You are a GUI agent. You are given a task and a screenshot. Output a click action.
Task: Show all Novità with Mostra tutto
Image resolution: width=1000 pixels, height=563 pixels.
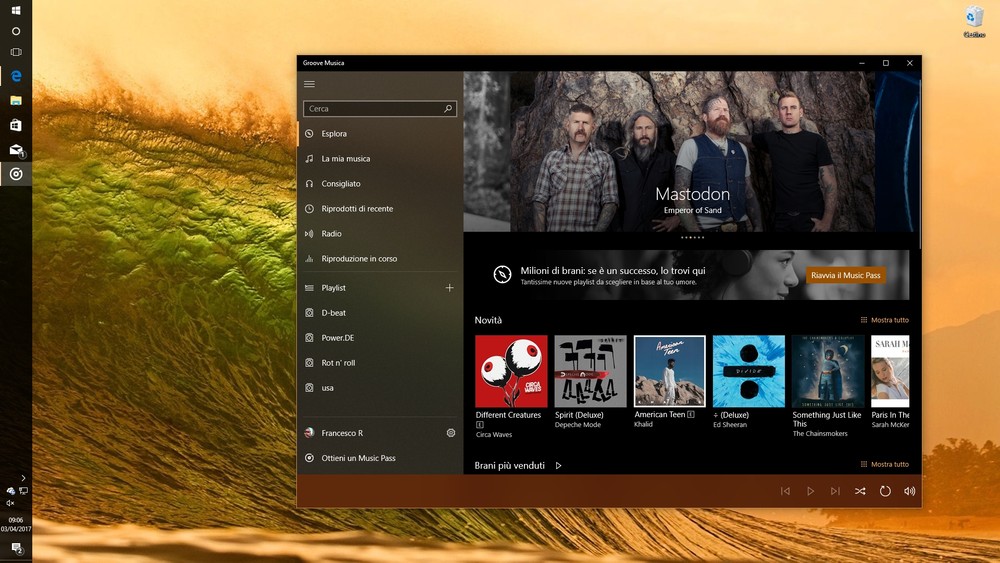(885, 320)
